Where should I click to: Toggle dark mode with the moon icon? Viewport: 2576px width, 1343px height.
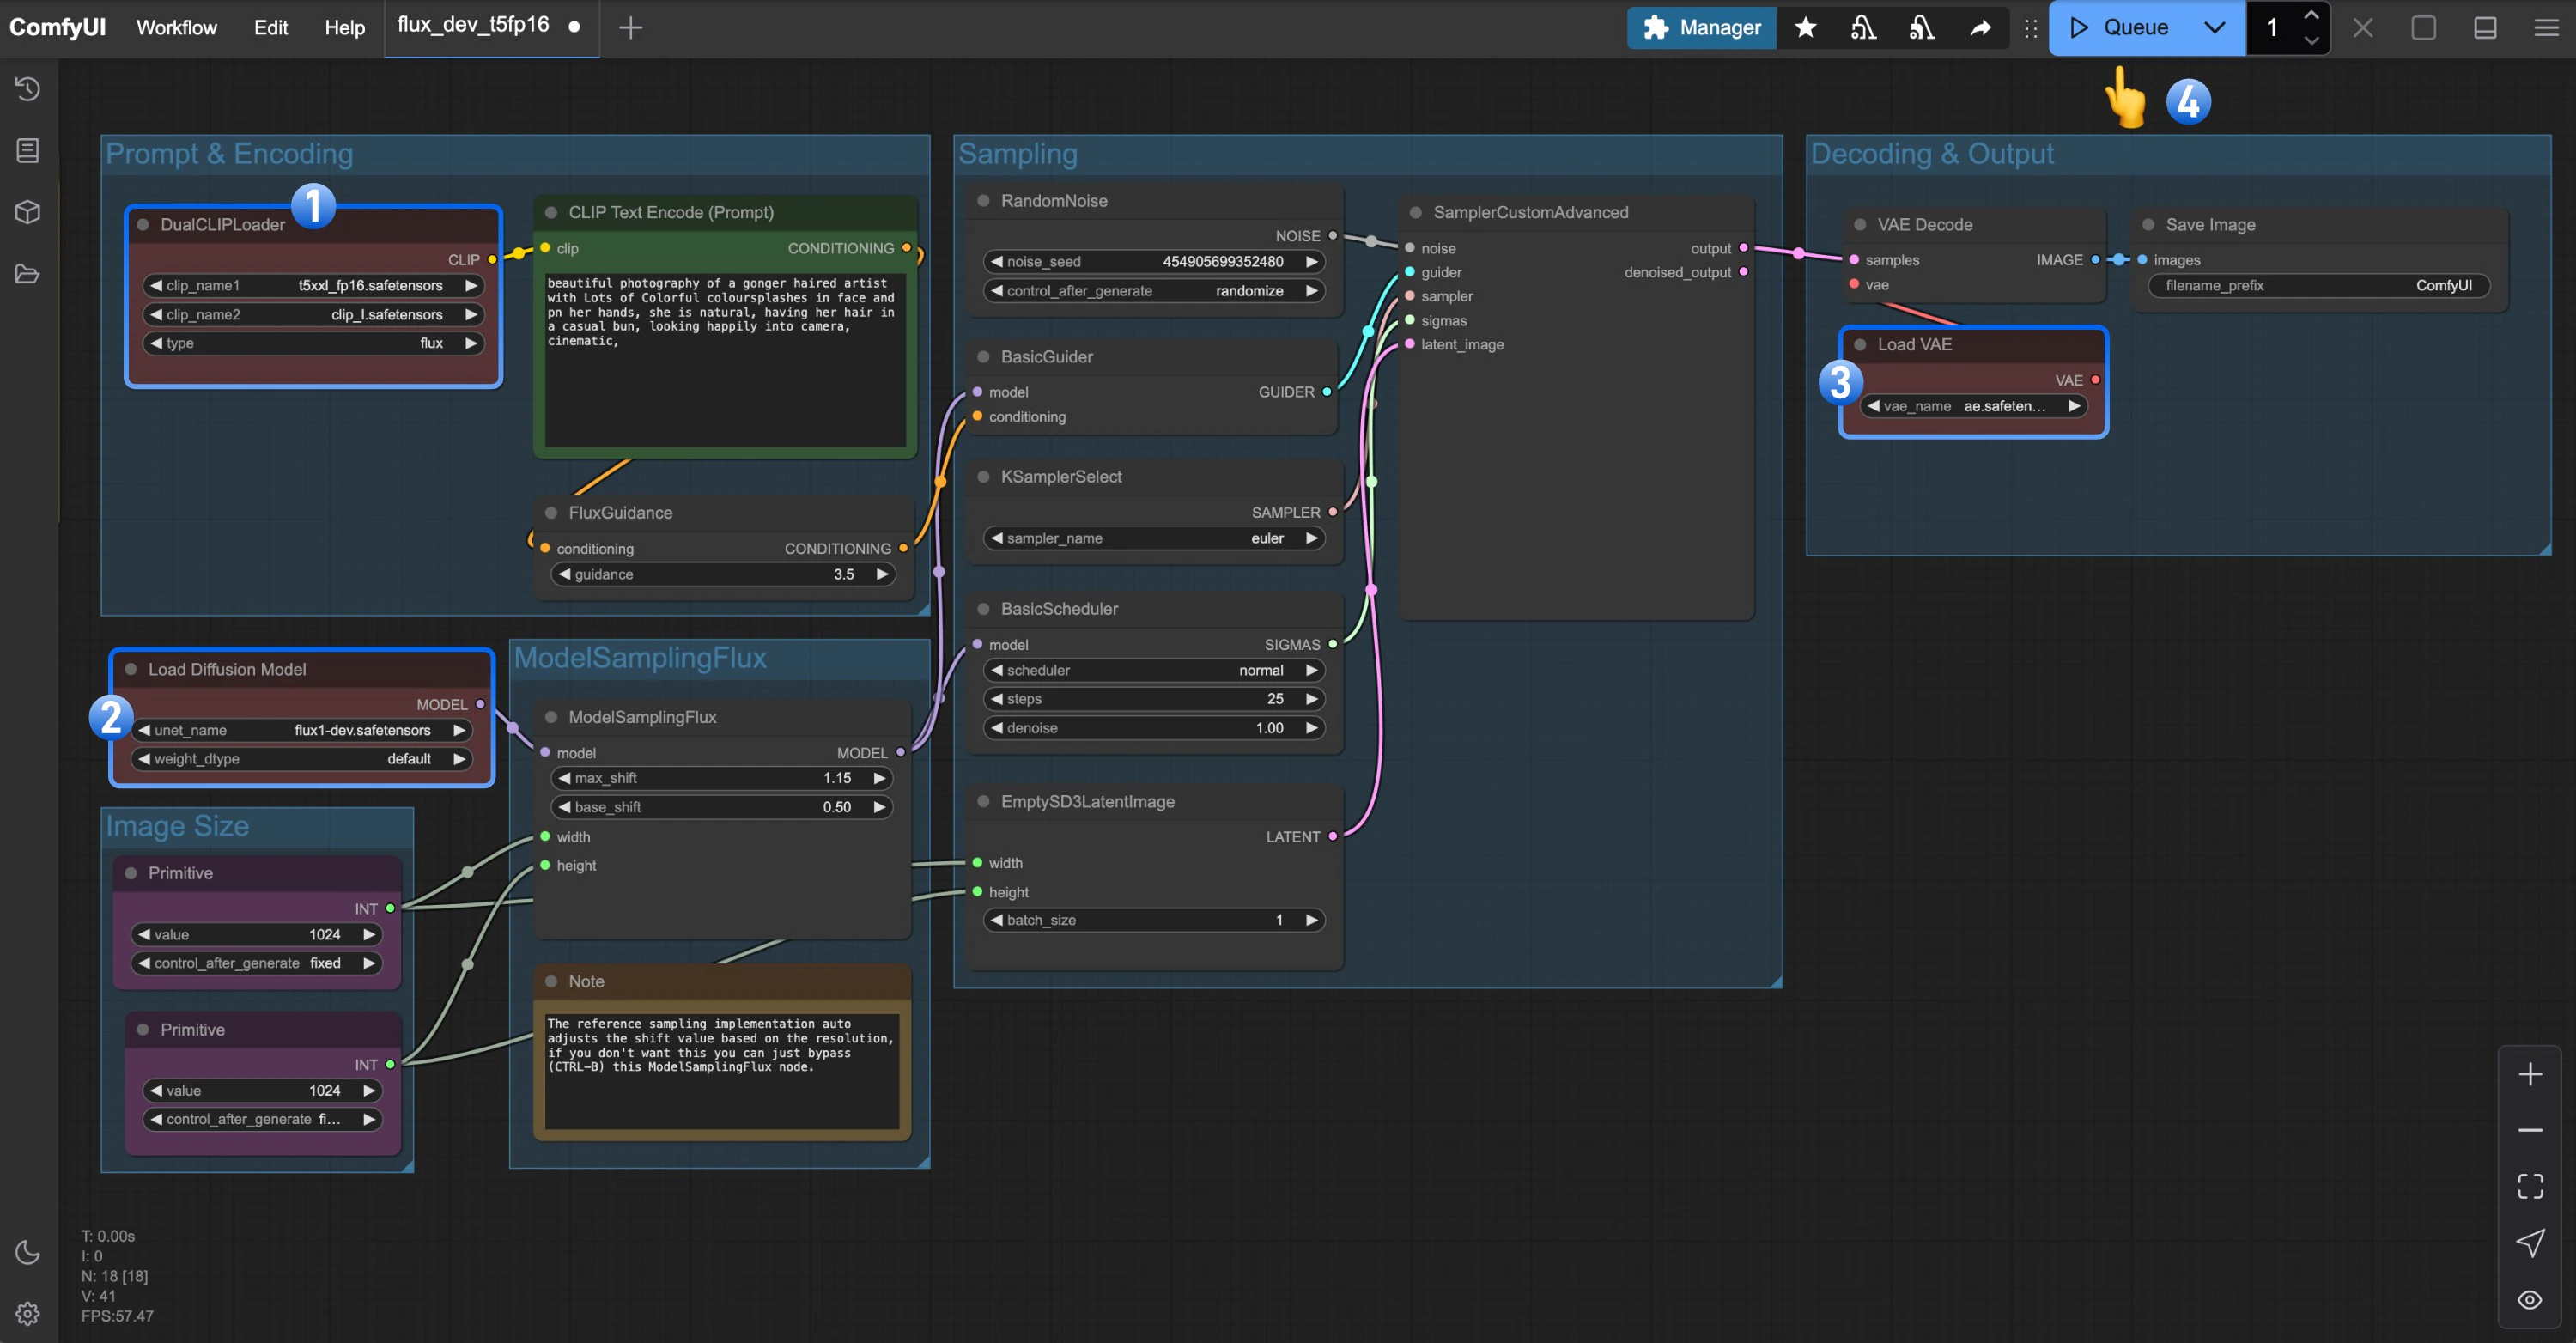pyautogui.click(x=27, y=1251)
